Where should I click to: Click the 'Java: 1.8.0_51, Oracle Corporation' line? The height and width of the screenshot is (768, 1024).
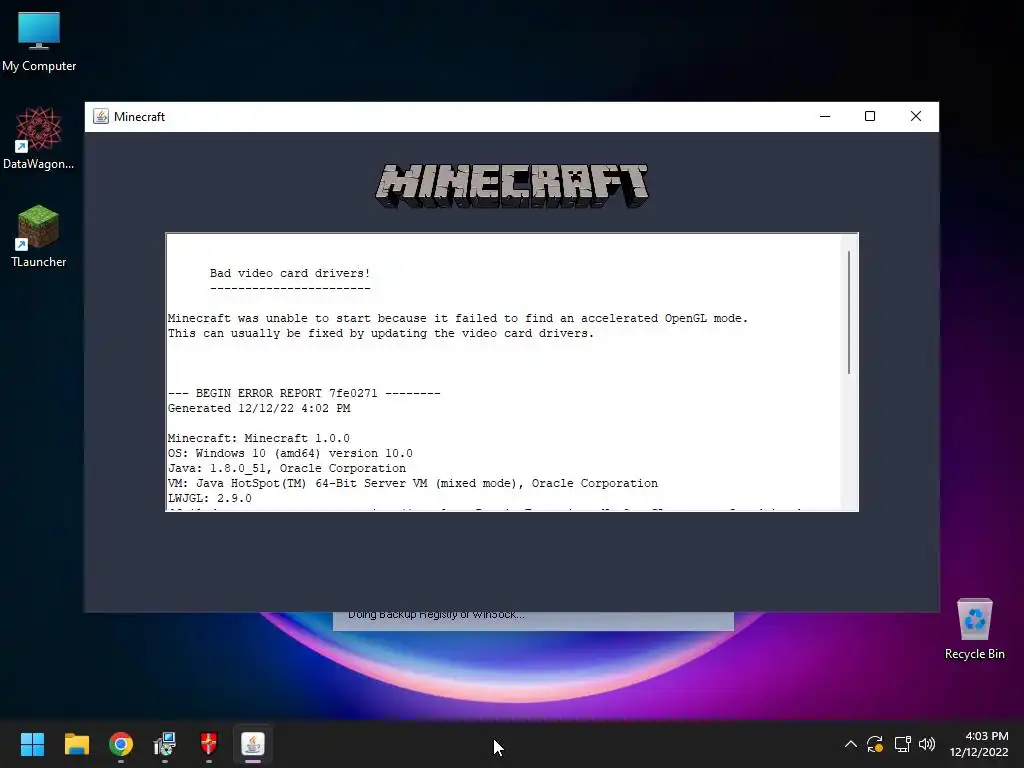[x=287, y=468]
